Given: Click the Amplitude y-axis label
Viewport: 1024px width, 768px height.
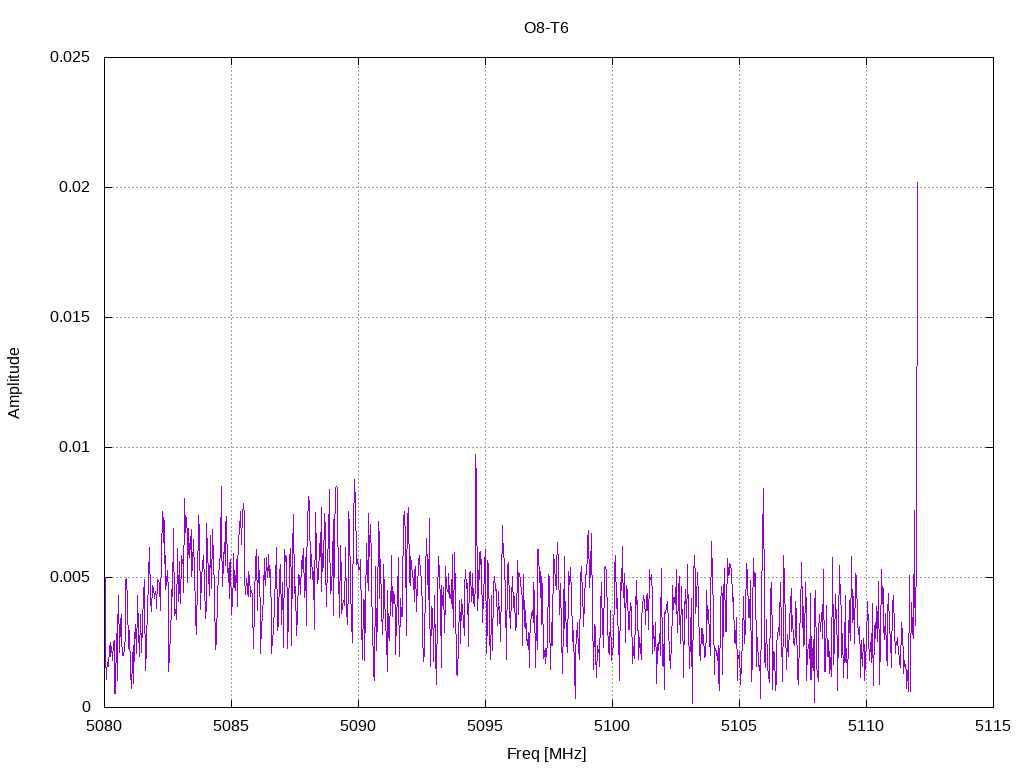Looking at the screenshot, I should coord(14,383).
